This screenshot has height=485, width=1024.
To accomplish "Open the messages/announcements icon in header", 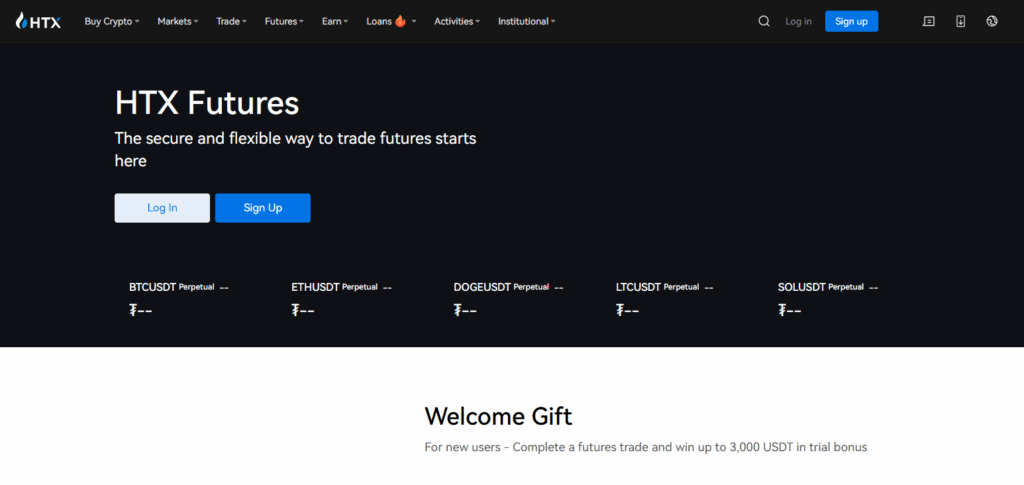I will tap(928, 21).
